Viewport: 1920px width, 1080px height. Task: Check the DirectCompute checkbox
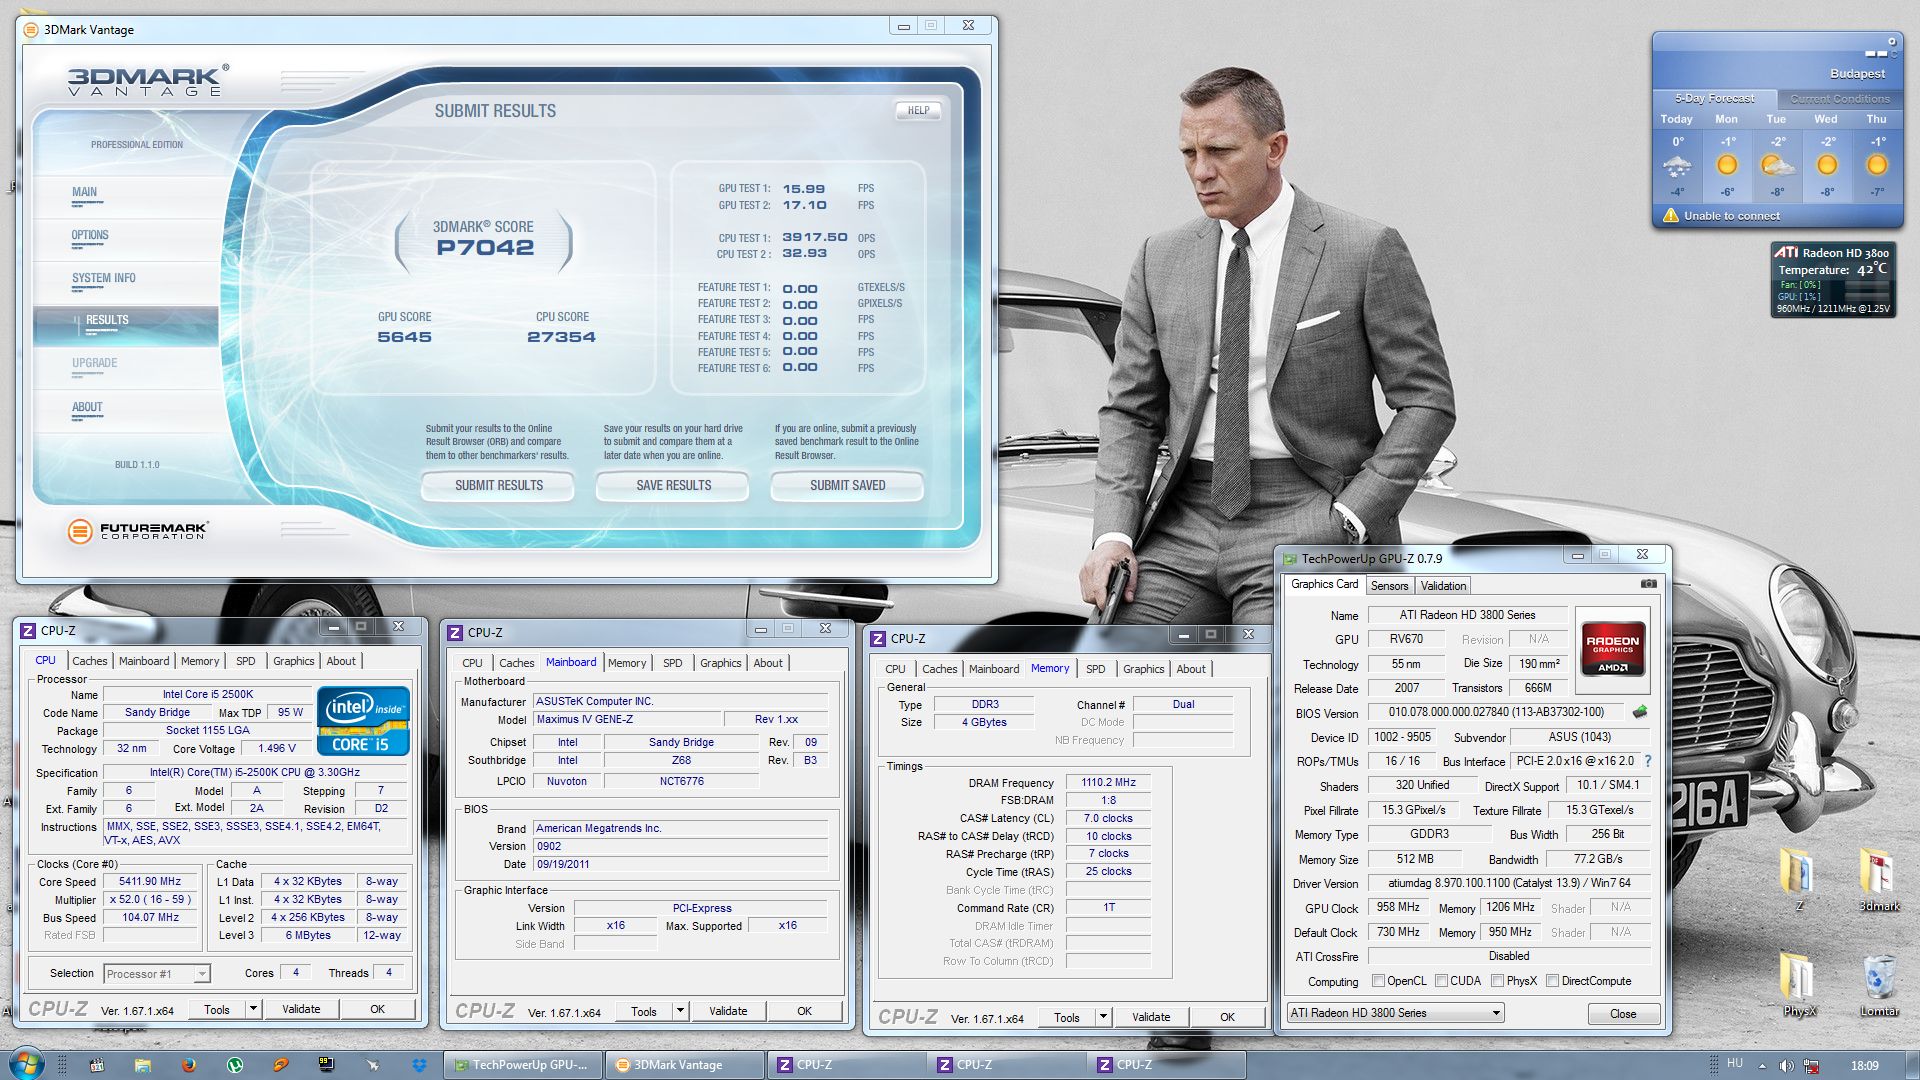coord(1552,981)
